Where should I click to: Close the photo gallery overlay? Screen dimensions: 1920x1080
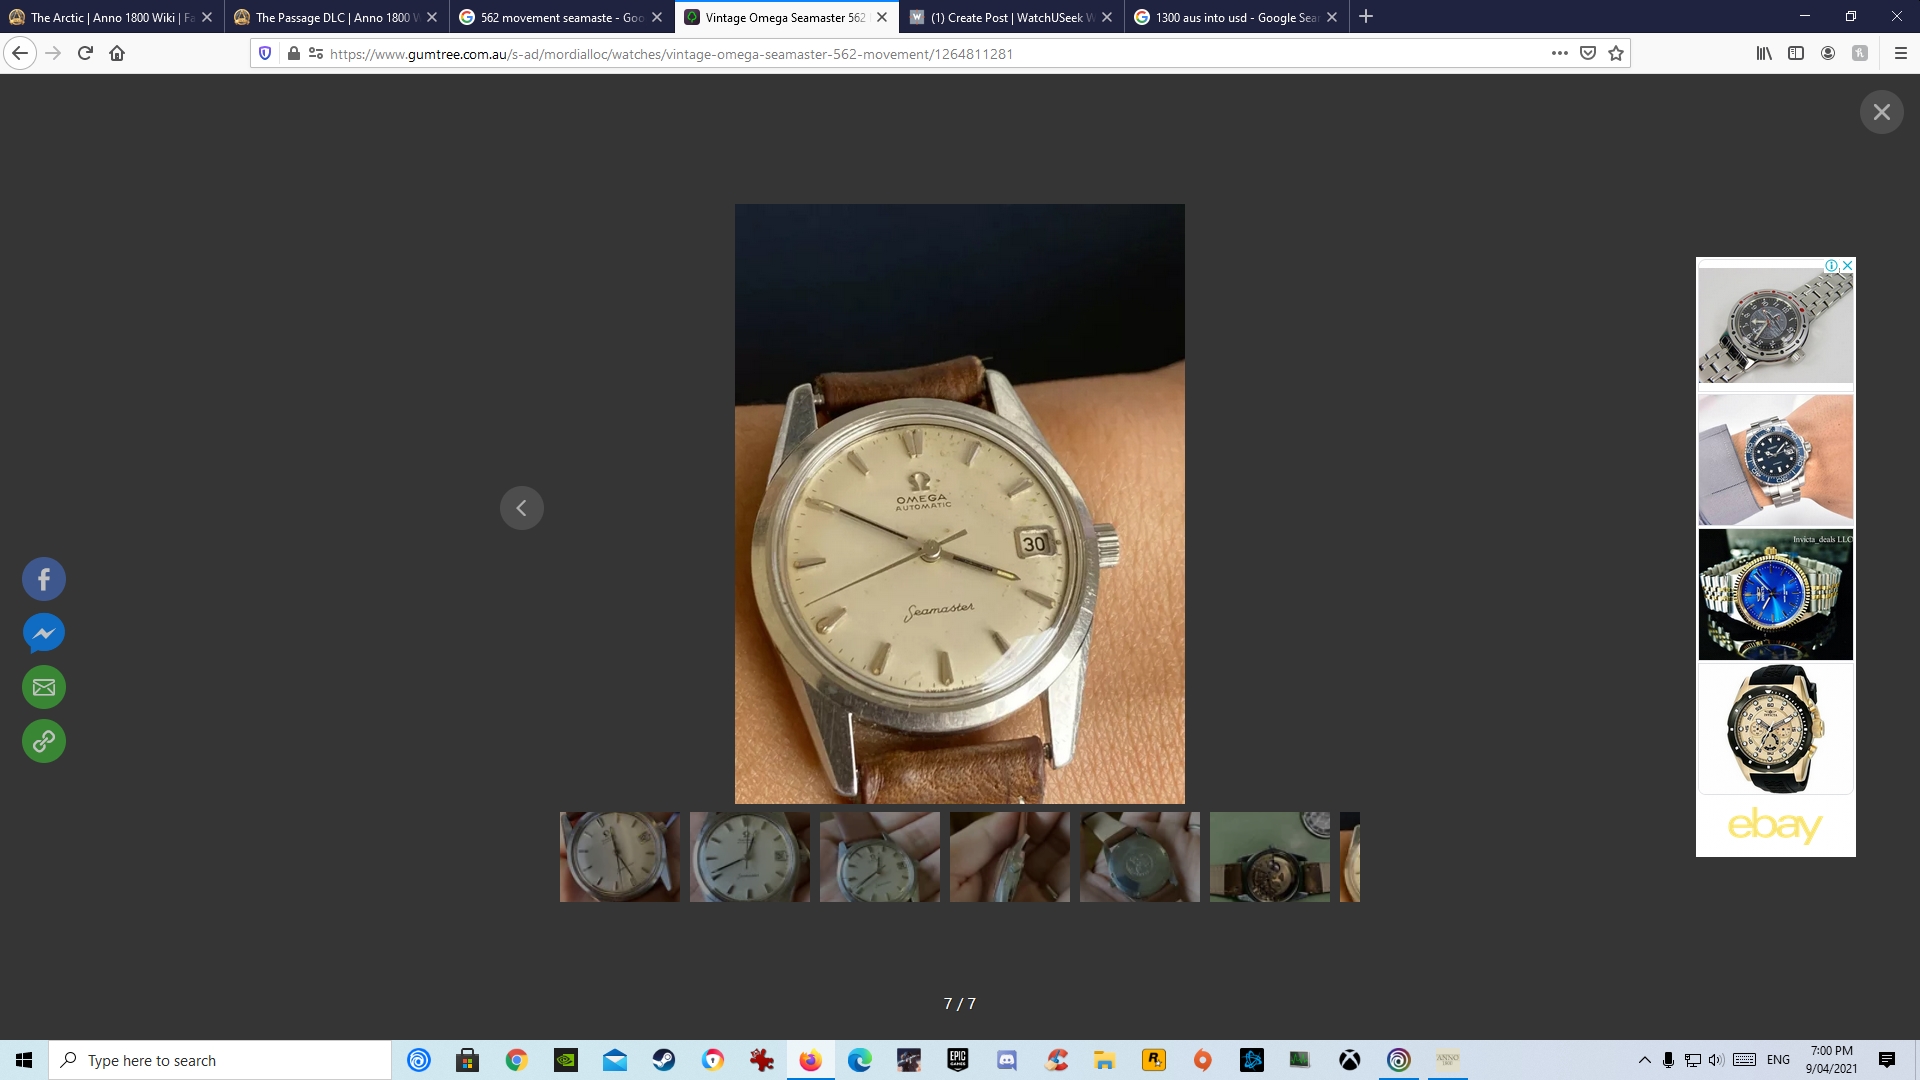1881,112
